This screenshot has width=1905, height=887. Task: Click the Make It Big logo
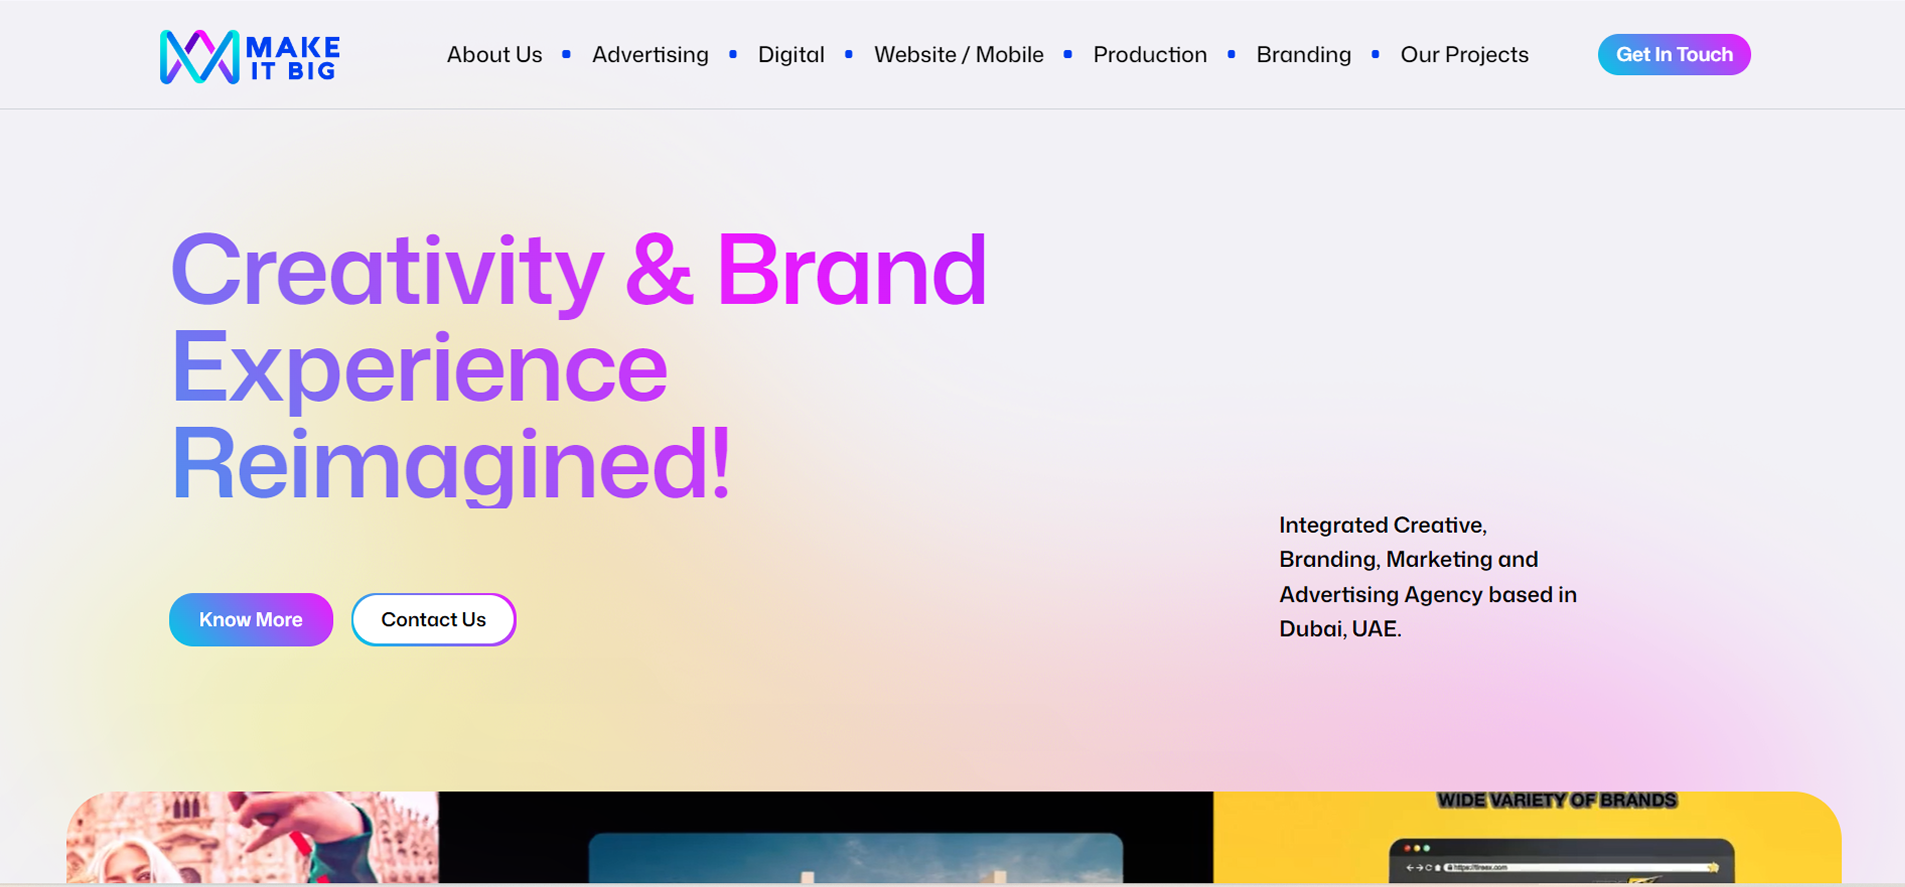[250, 56]
